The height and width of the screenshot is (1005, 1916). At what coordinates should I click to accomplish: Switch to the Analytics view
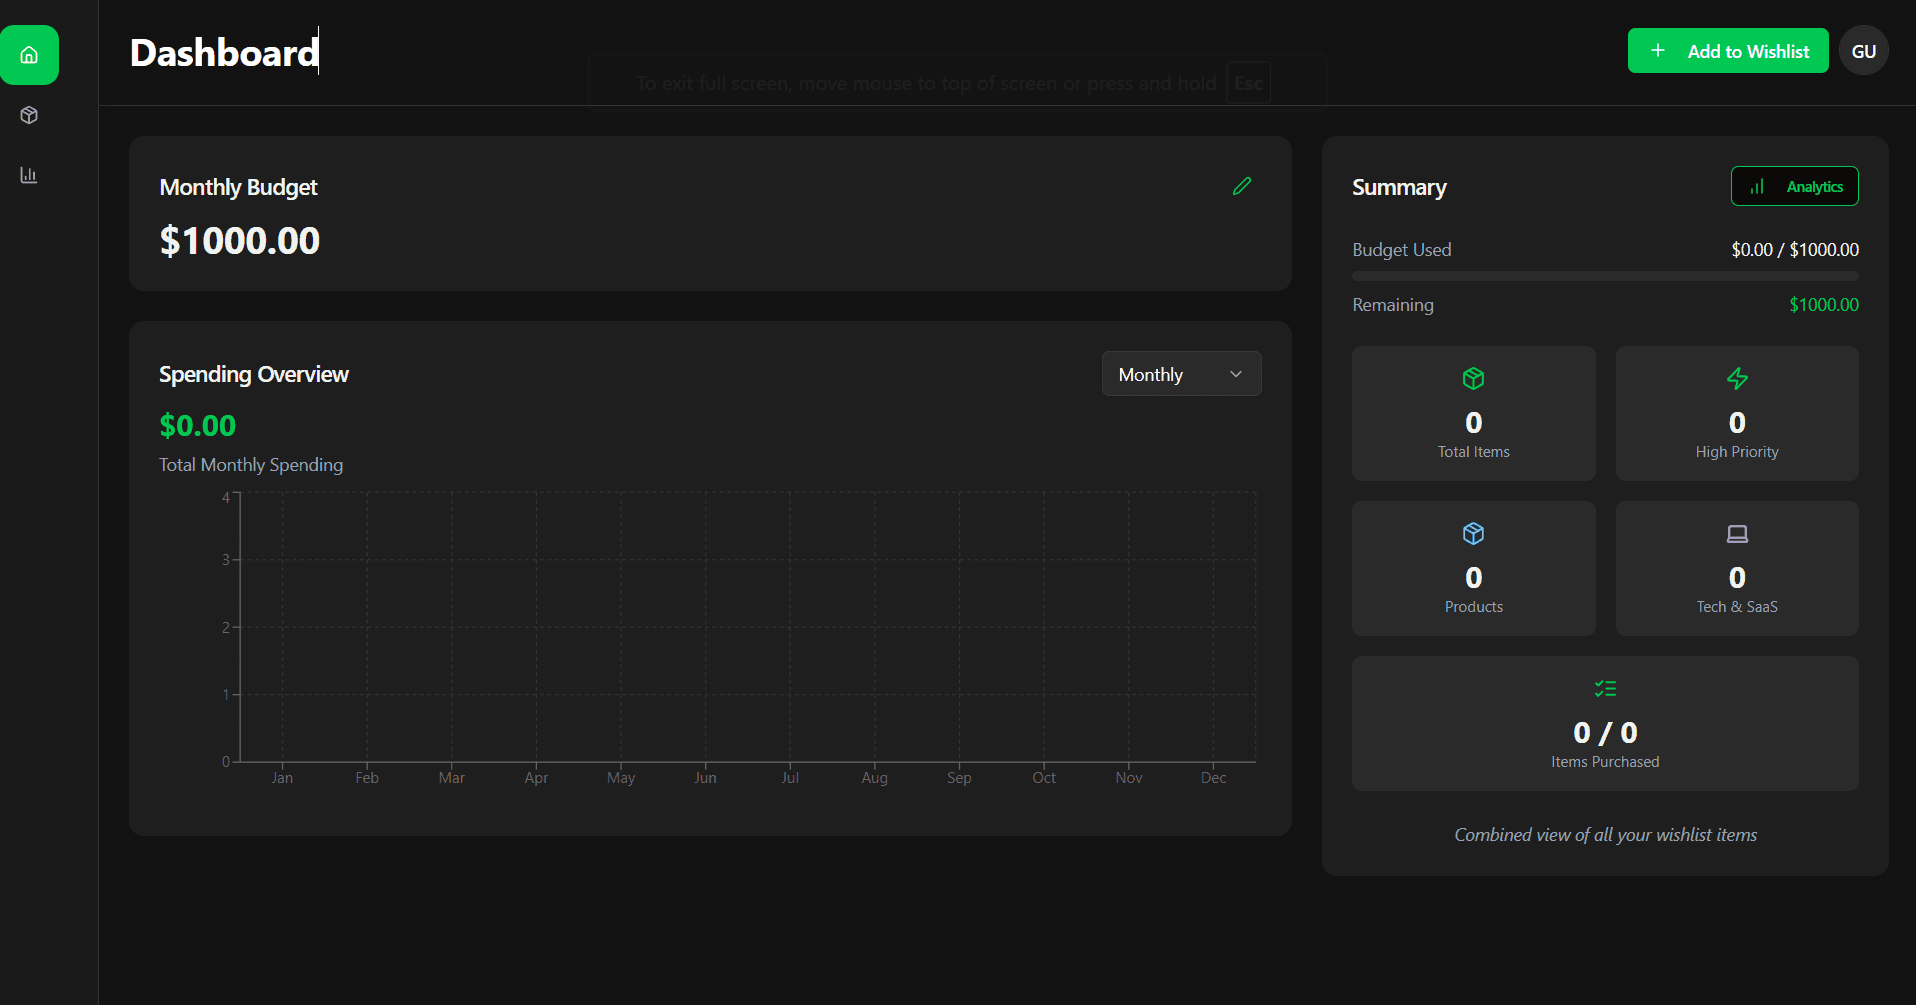pyautogui.click(x=1794, y=186)
